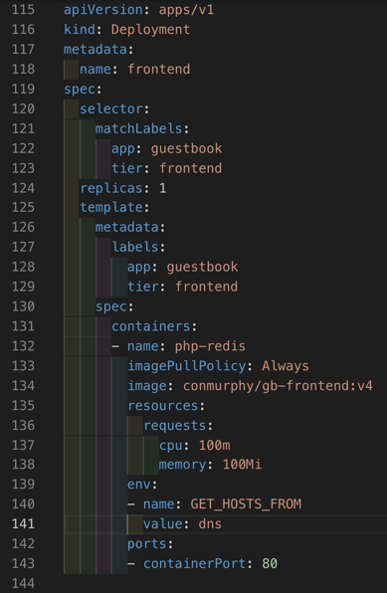Place cursor on template key
This screenshot has width=387, height=593.
pos(111,208)
